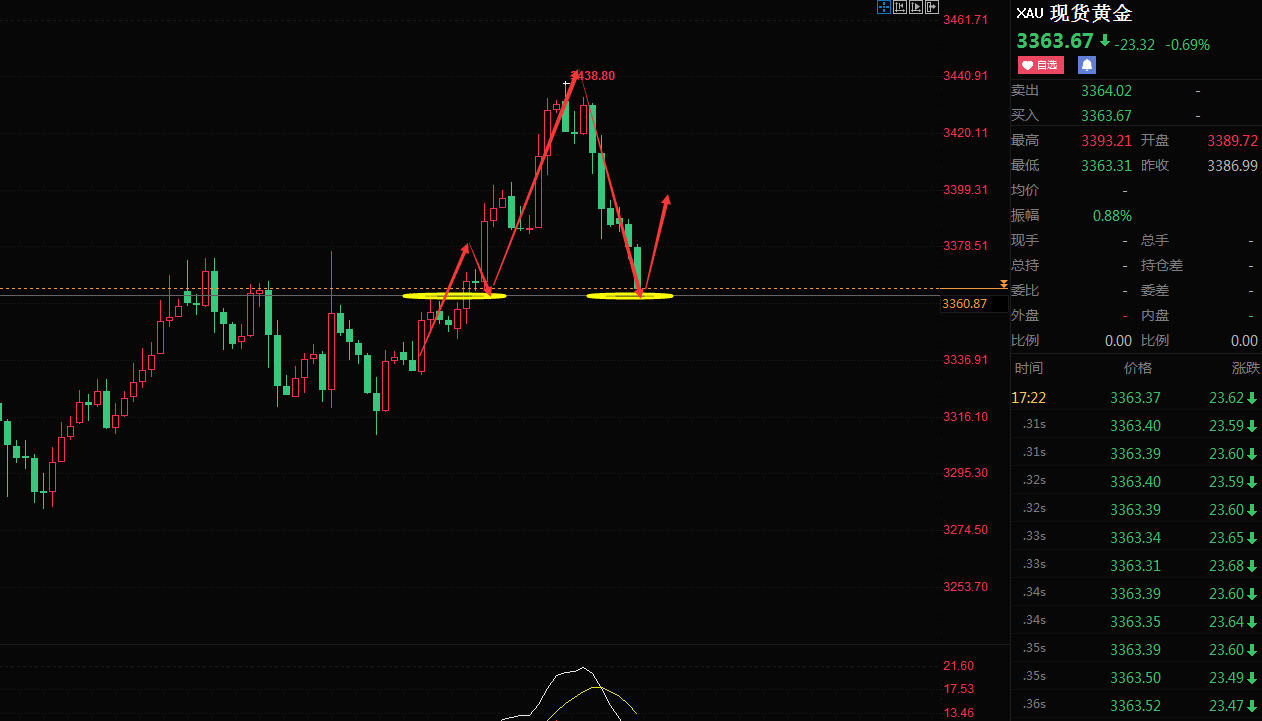Click the 3461.71 axis price label
The height and width of the screenshot is (721, 1262).
click(966, 19)
